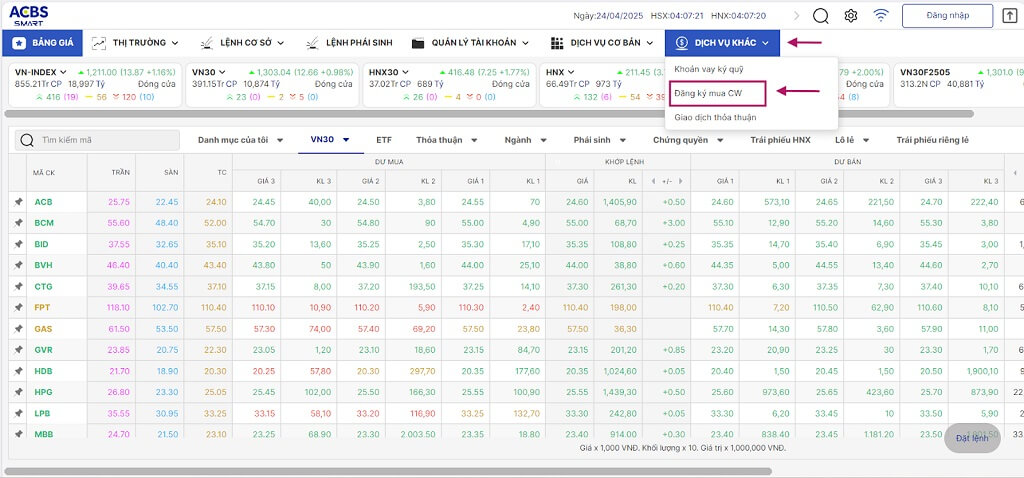Open the Ngành filter dropdown
Viewport: 1024px width, 478px height.
point(526,140)
